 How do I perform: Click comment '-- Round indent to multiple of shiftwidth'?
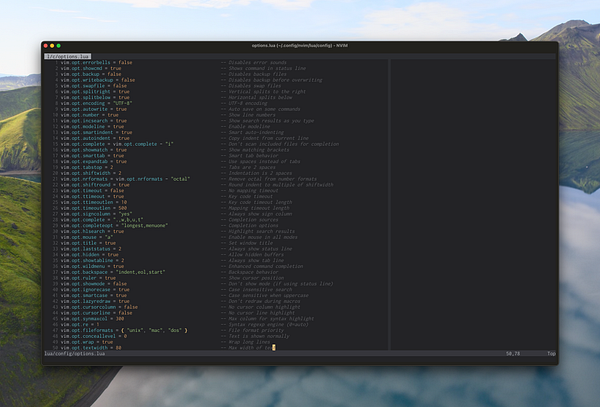(277, 185)
